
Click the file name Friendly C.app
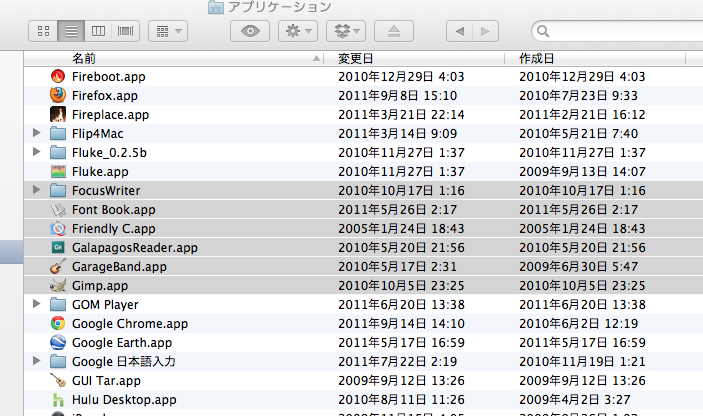pos(113,229)
